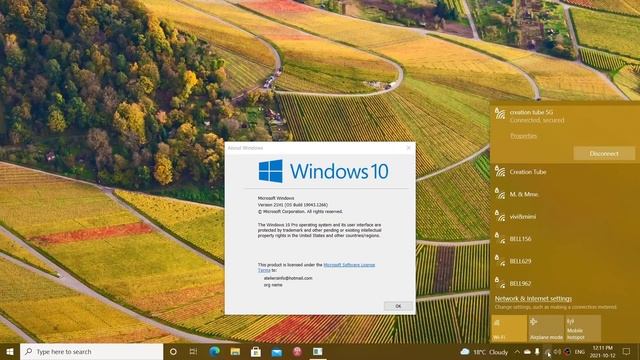Open the clock and date flyout
The image size is (640, 360).
(602, 352)
